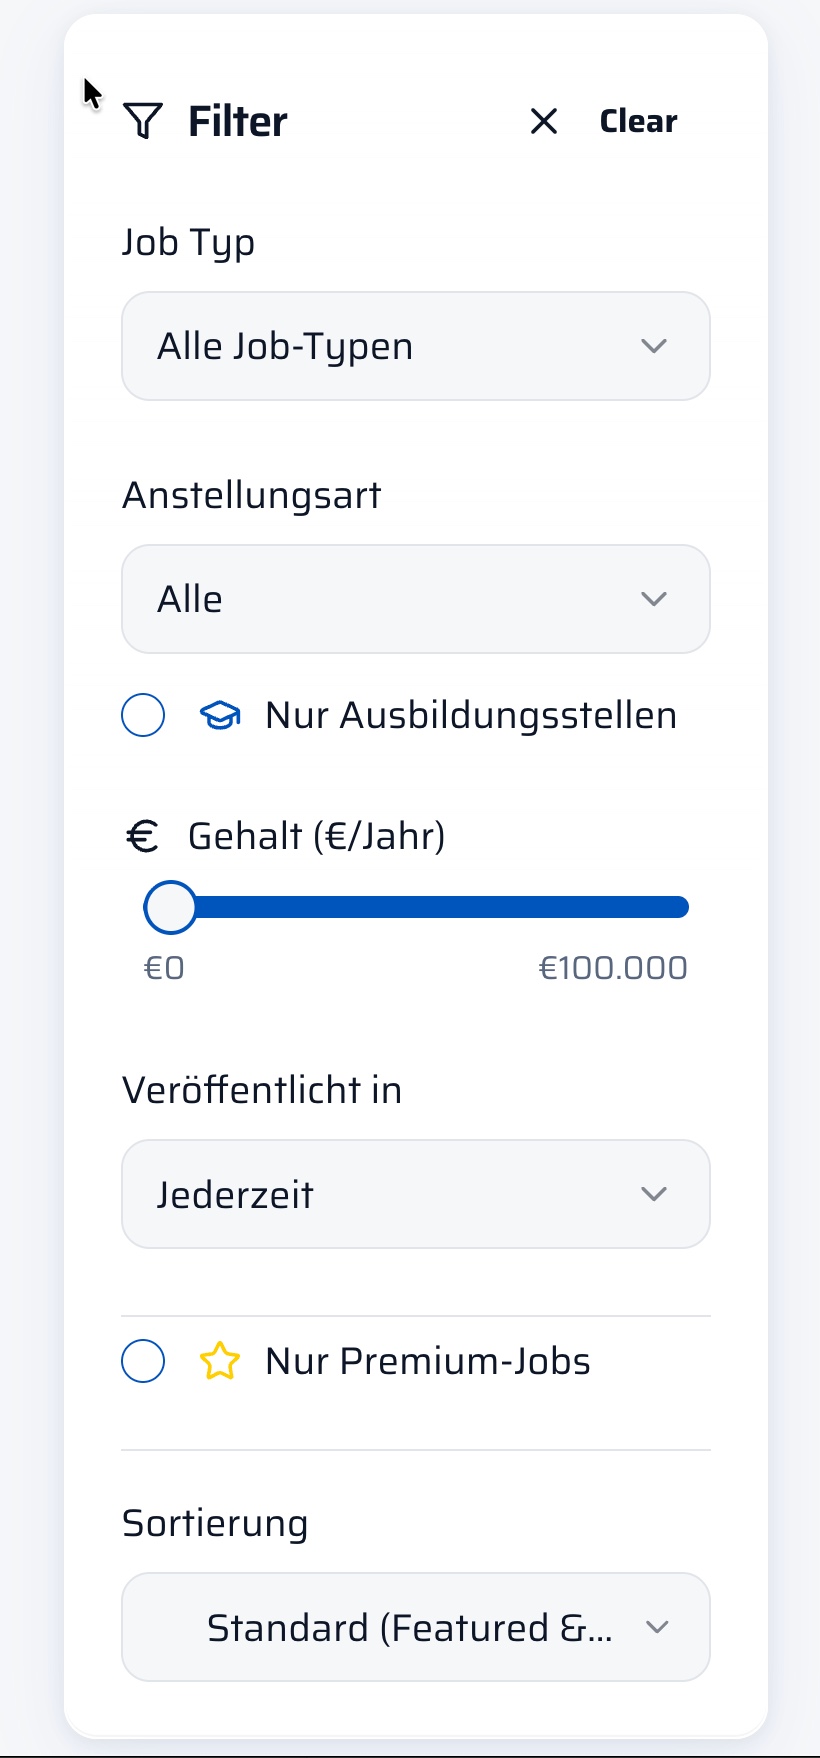Click the Nur Ausbildungsstellen label
Image resolution: width=820 pixels, height=1758 pixels.
tap(471, 715)
